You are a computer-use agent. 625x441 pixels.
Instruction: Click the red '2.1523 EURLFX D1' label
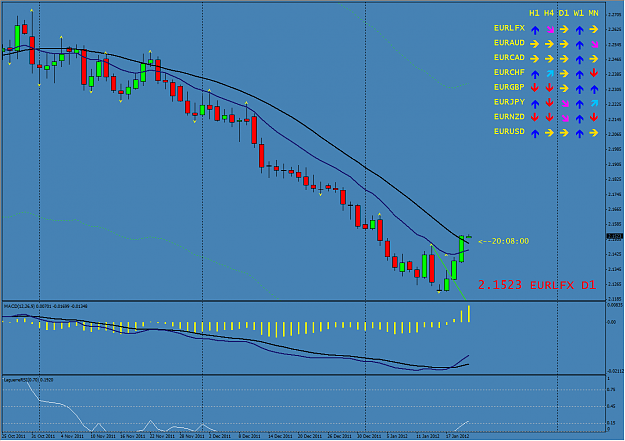pos(537,285)
